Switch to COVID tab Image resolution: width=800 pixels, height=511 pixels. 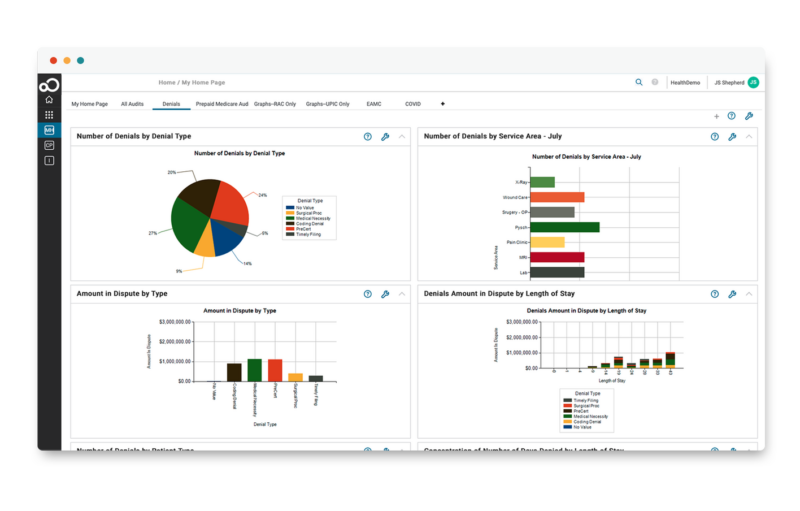tap(413, 104)
